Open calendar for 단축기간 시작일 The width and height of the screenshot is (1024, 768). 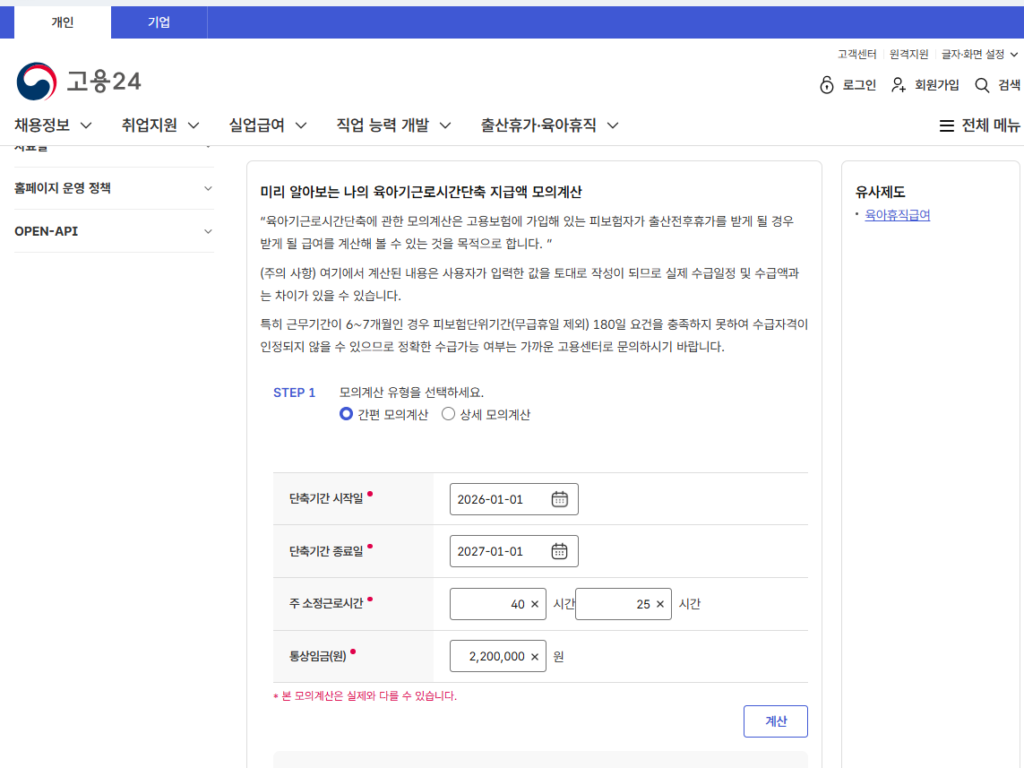pyautogui.click(x=560, y=499)
